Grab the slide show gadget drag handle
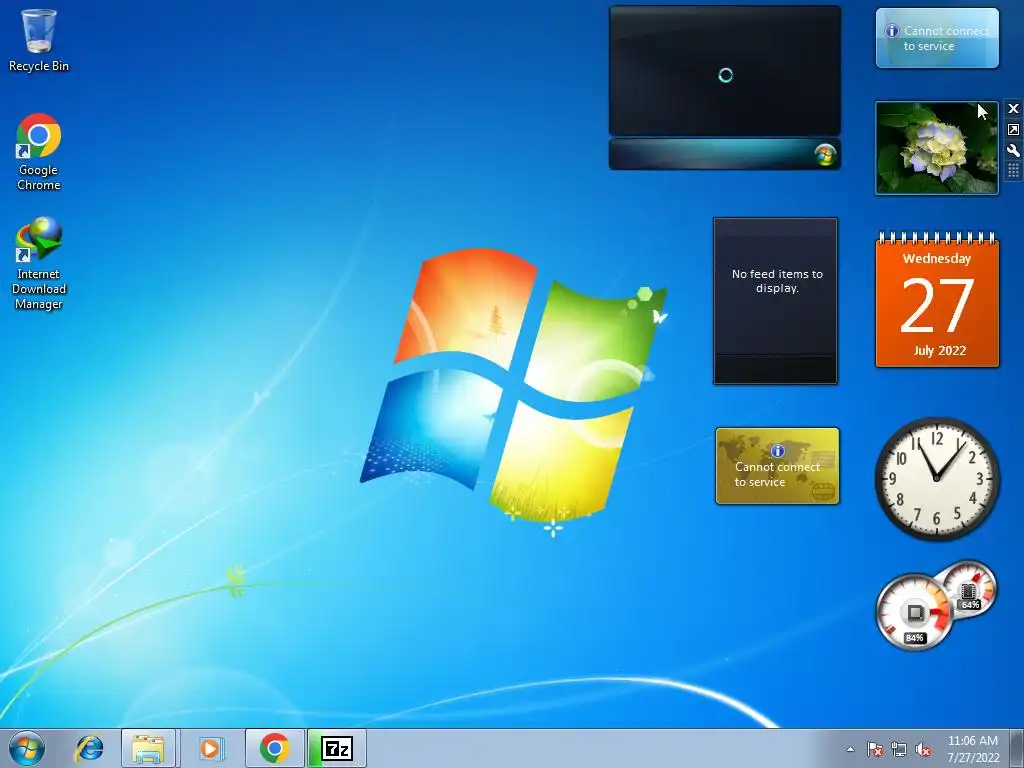The image size is (1024, 768). pyautogui.click(x=1013, y=171)
